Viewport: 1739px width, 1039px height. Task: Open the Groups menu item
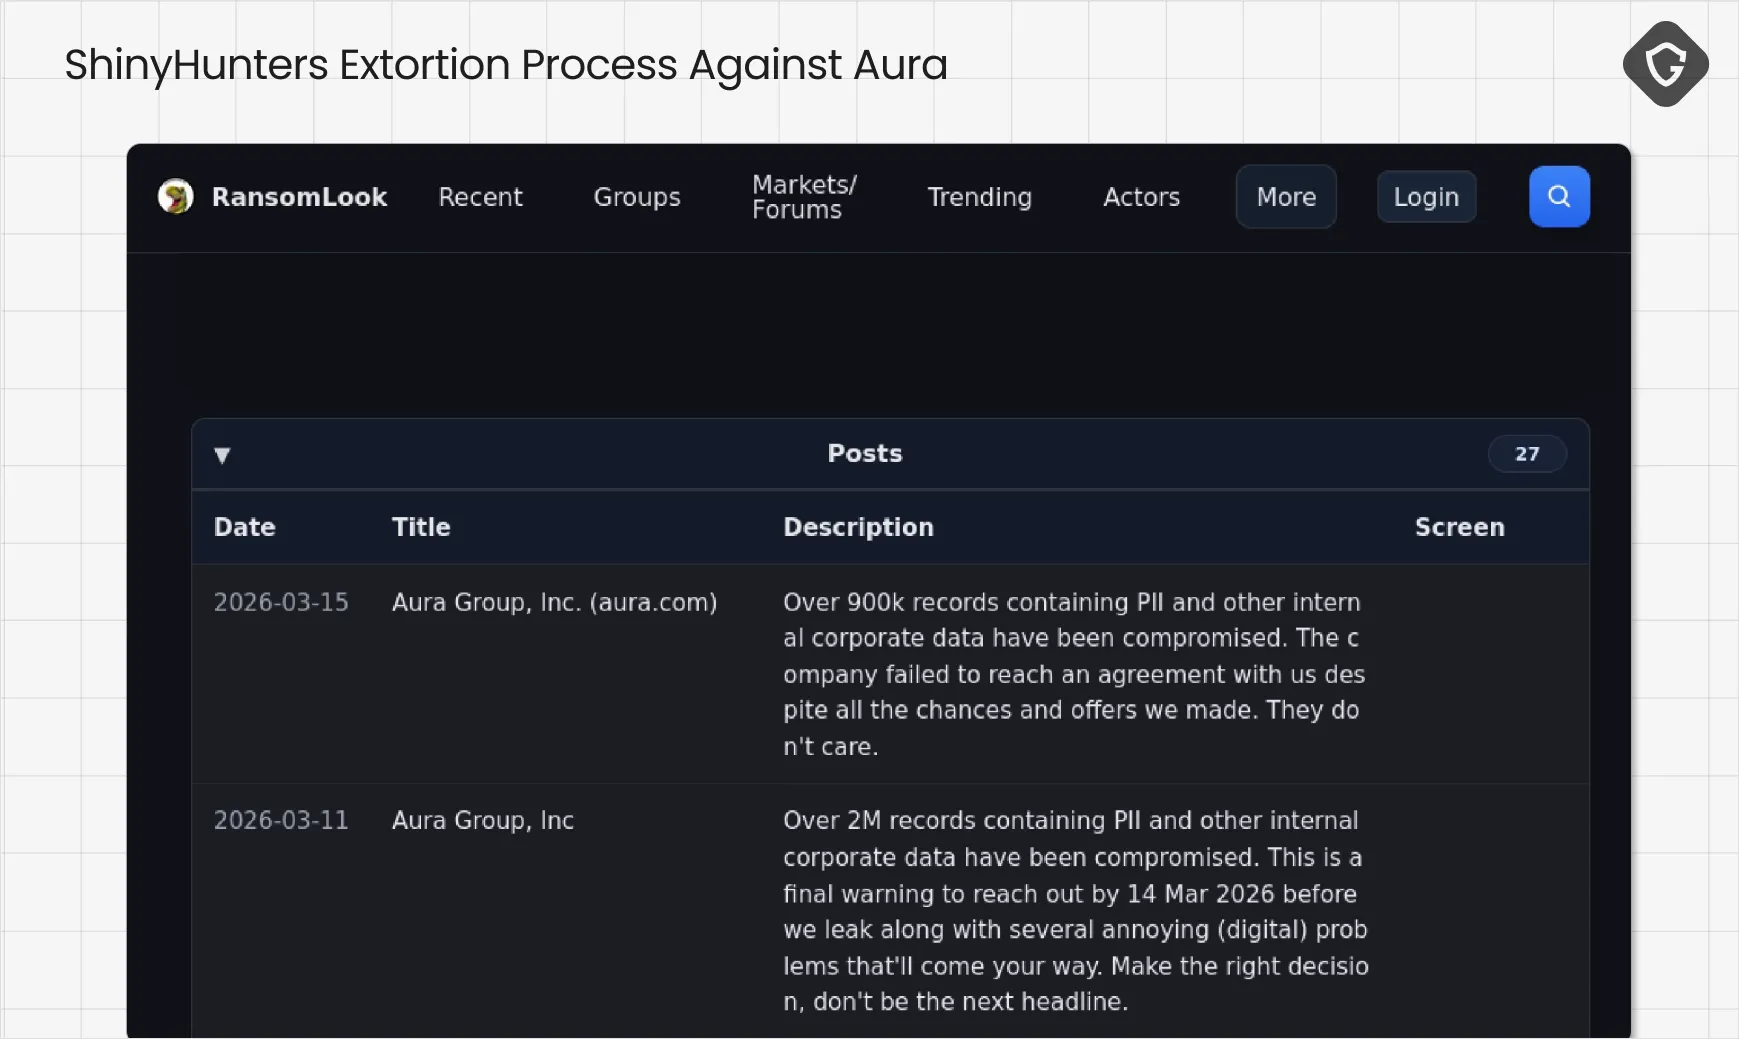[x=637, y=197]
